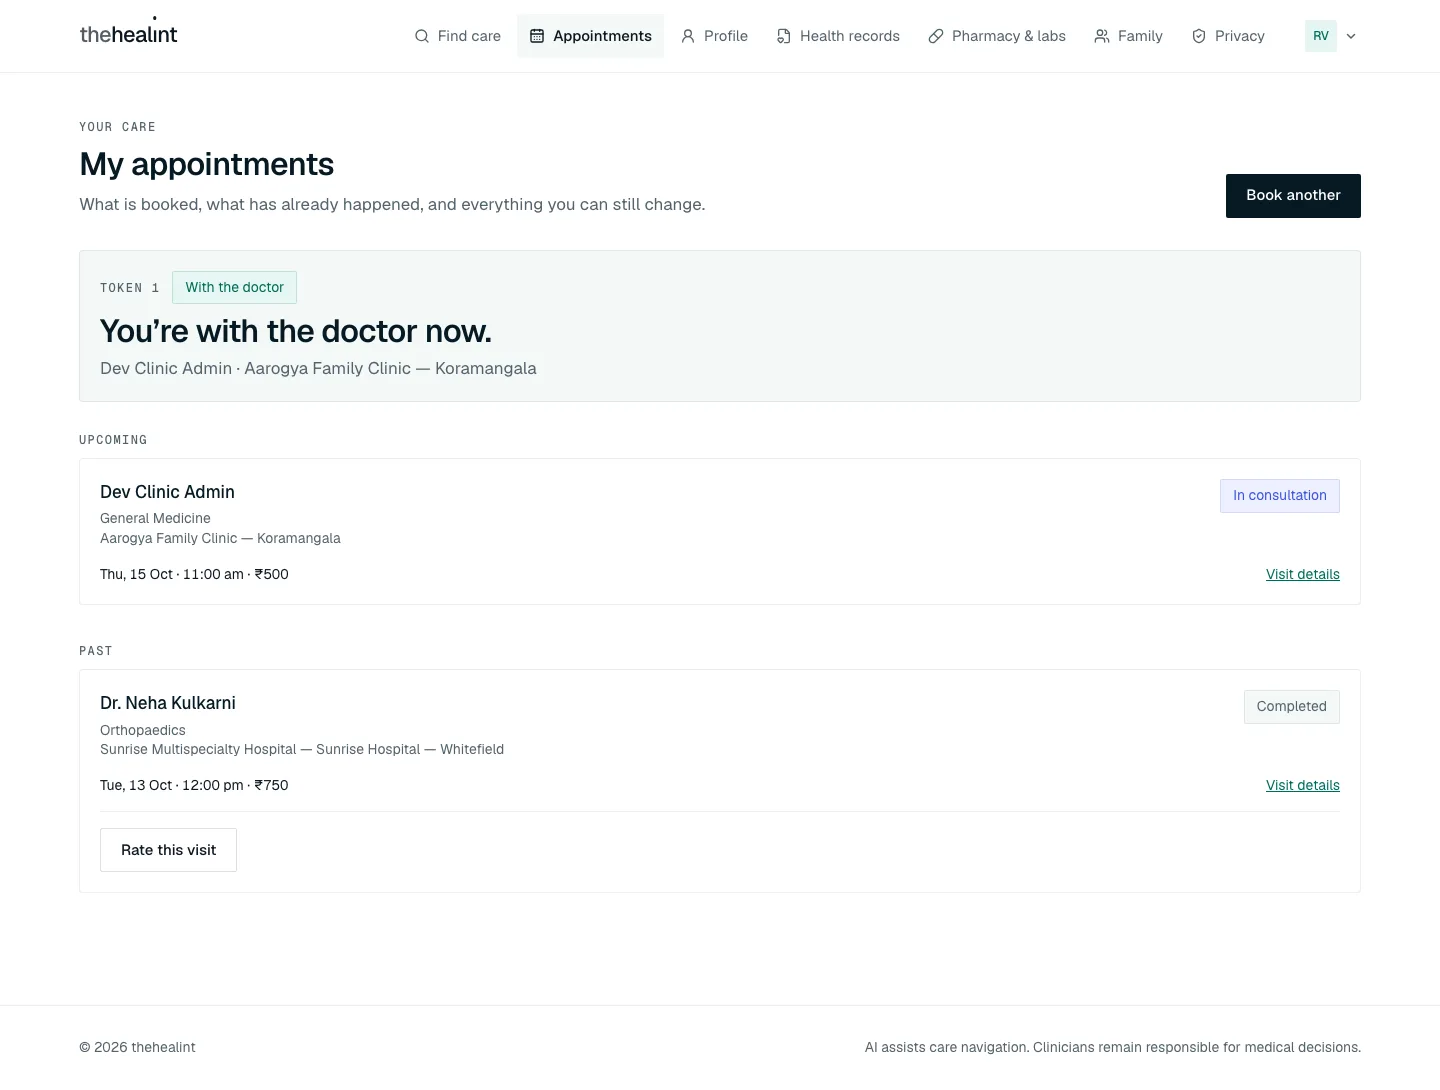Image resolution: width=1440 pixels, height=1090 pixels.
Task: Click the Completed status badge
Action: pos(1291,707)
